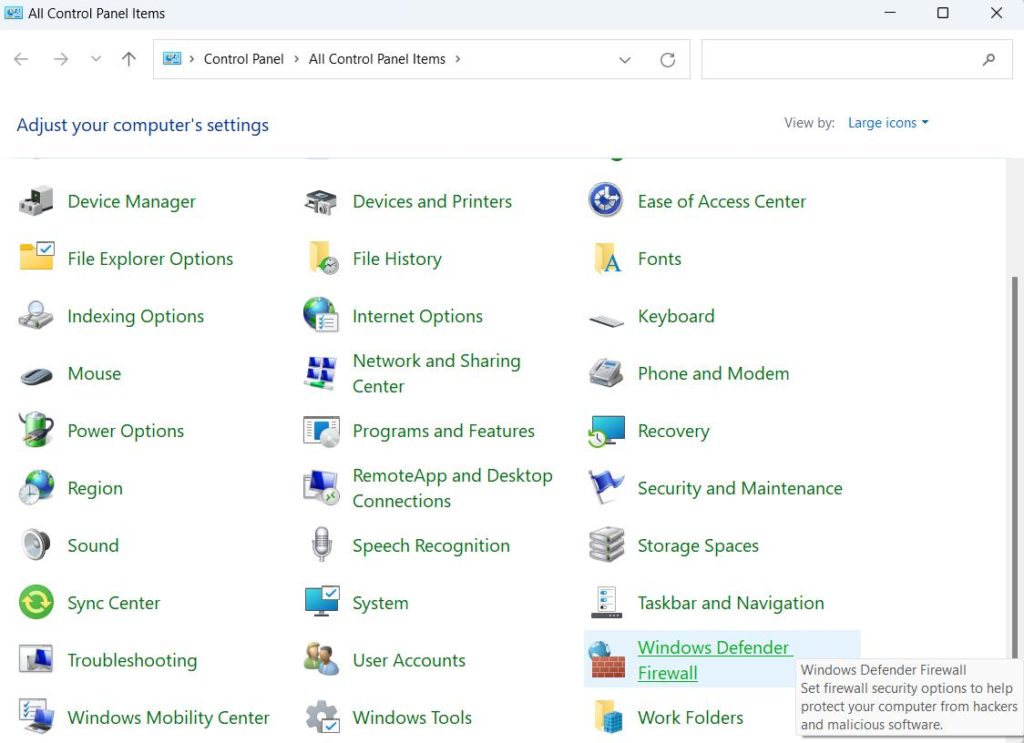Image resolution: width=1024 pixels, height=743 pixels.
Task: Open the Ease of Access Center link text
Action: tap(722, 201)
